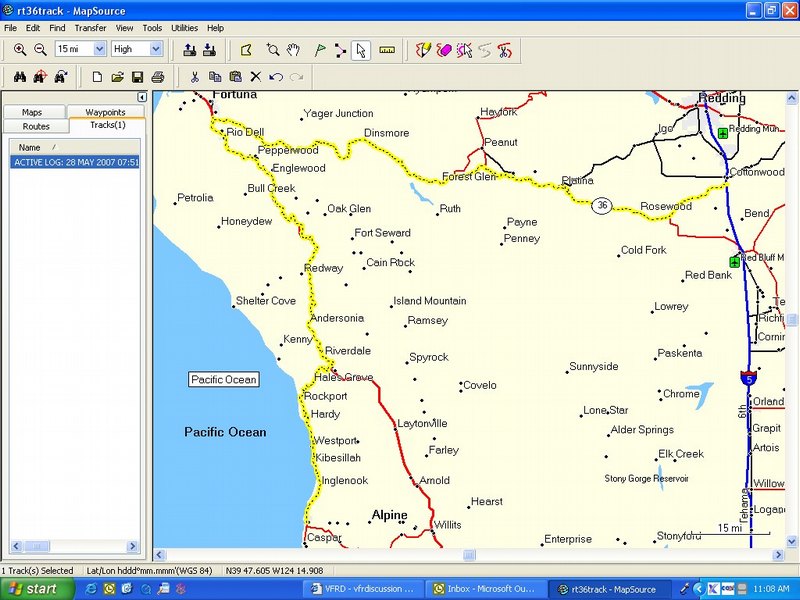Viewport: 800px width, 600px height.
Task: Select the ACTIVE LOG track entry
Action: tap(75, 162)
